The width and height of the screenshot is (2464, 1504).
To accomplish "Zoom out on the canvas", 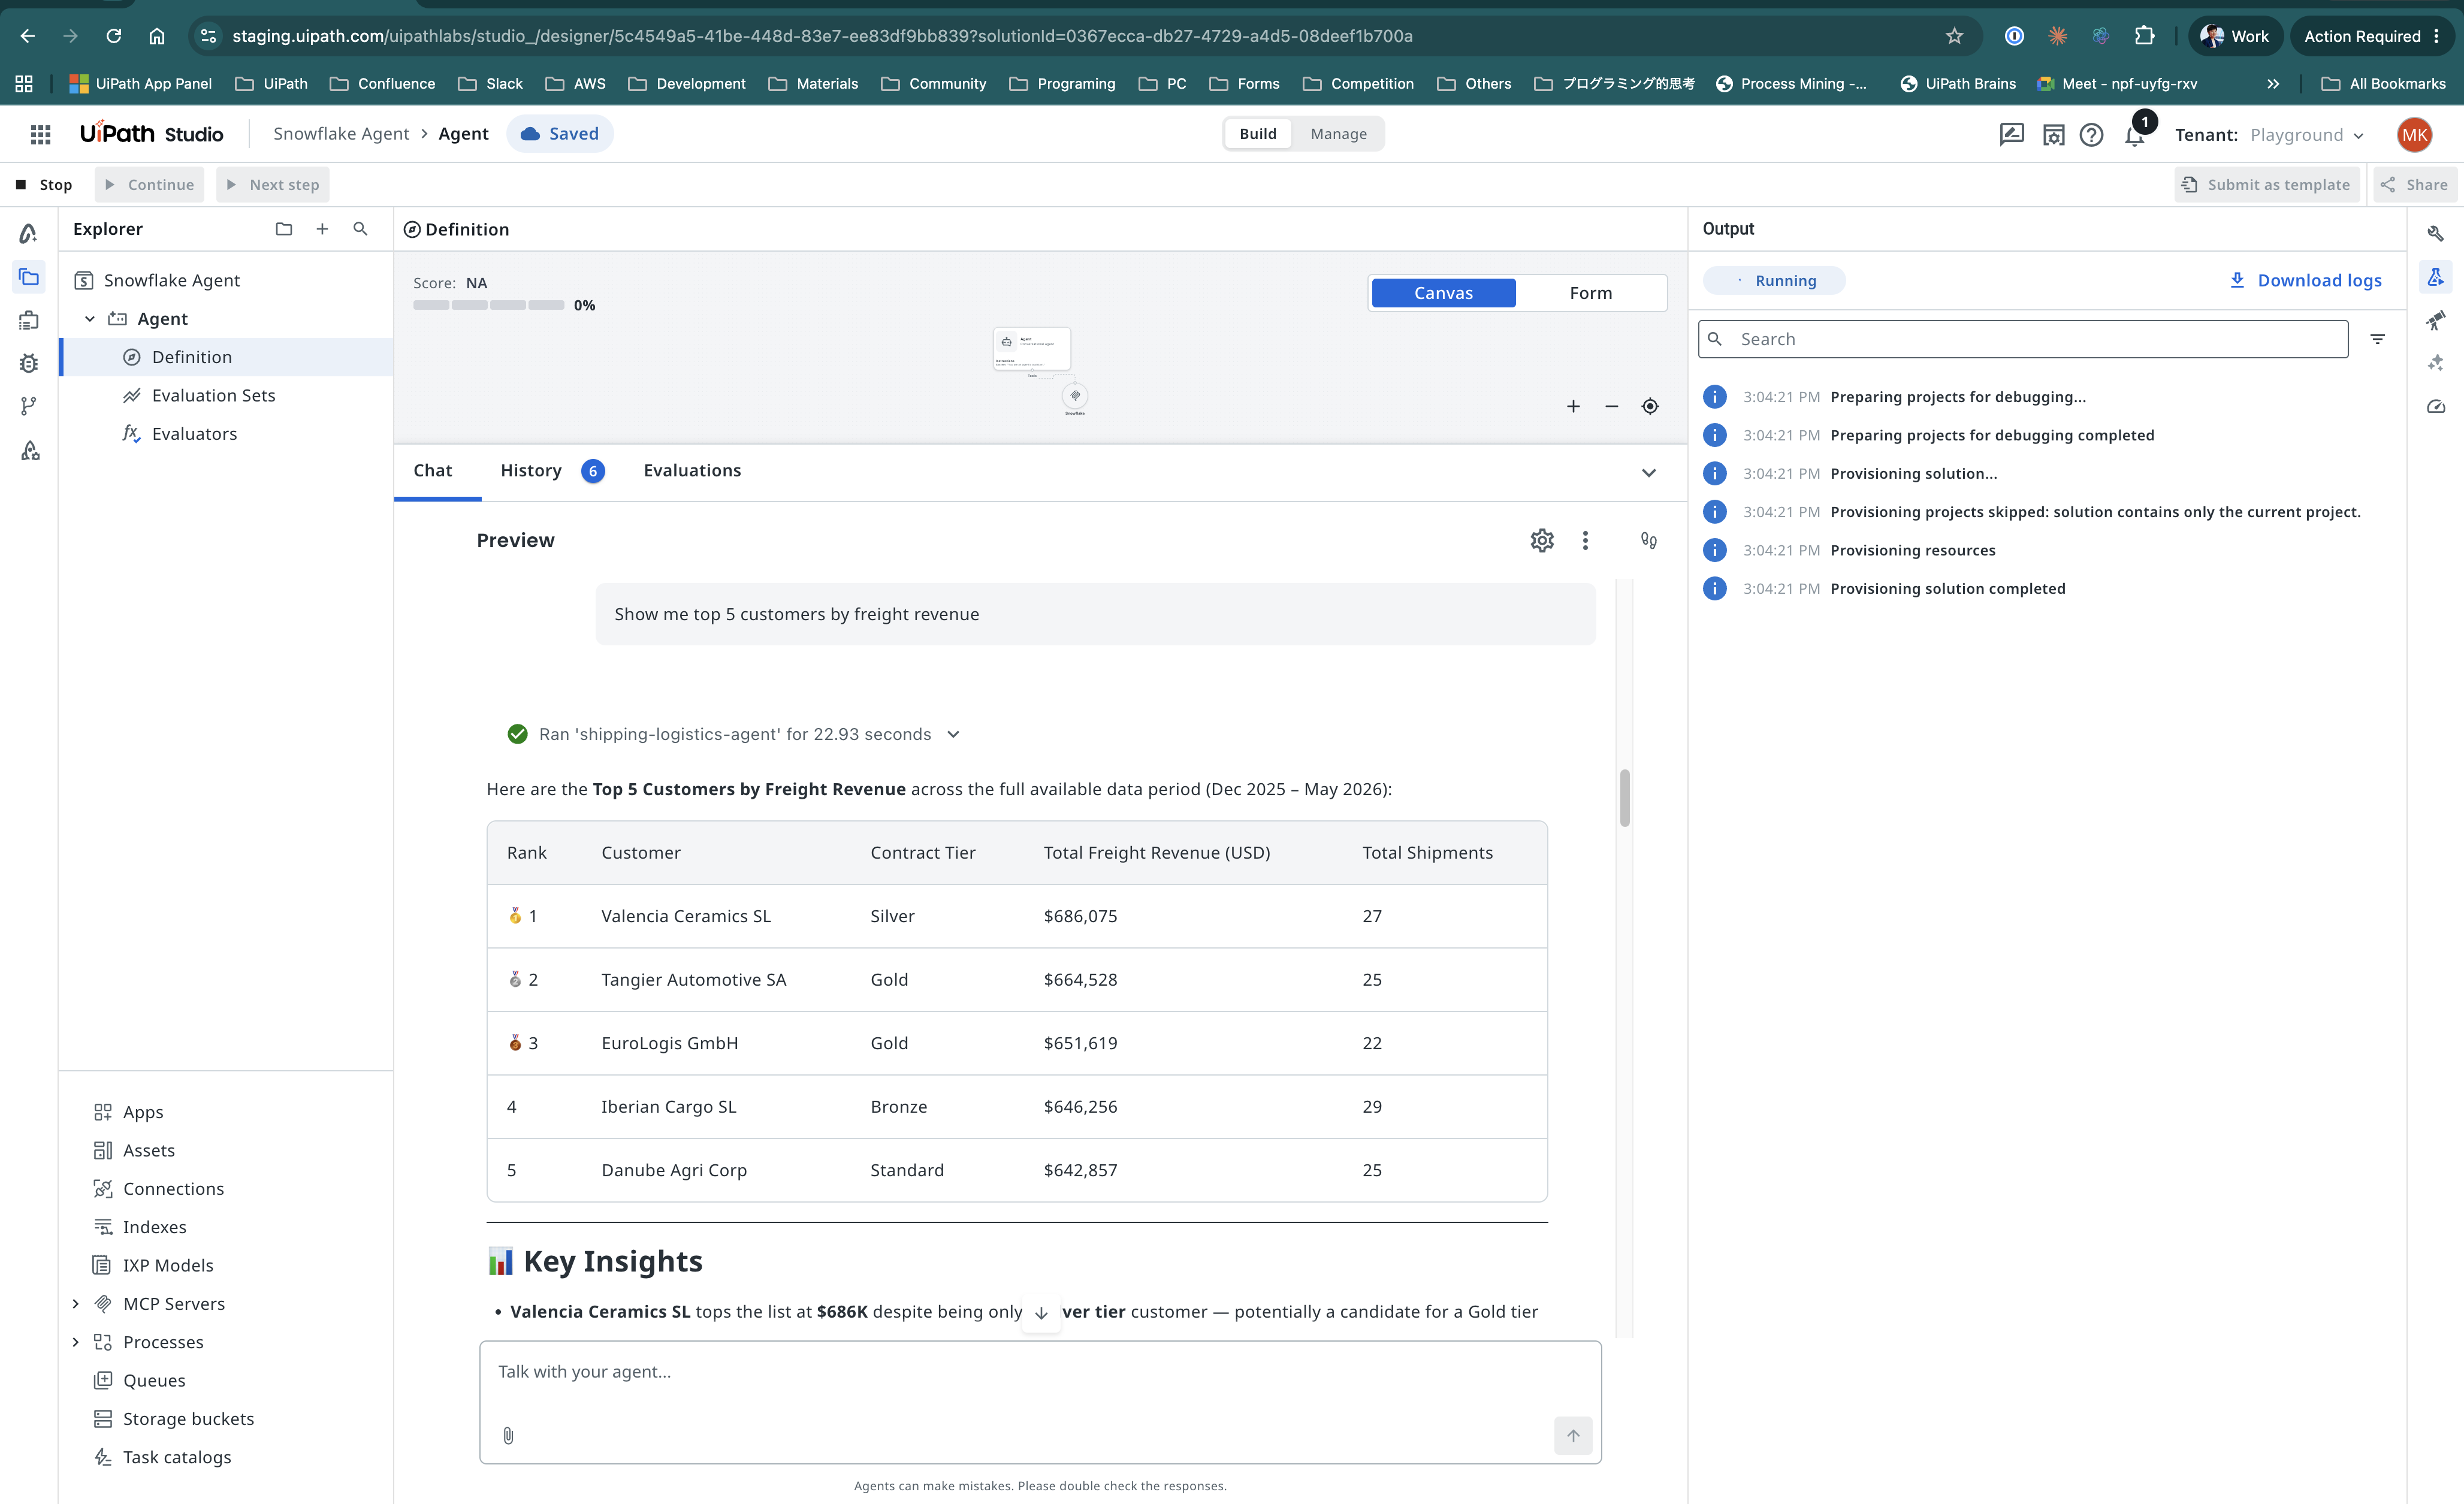I will click(x=1612, y=406).
